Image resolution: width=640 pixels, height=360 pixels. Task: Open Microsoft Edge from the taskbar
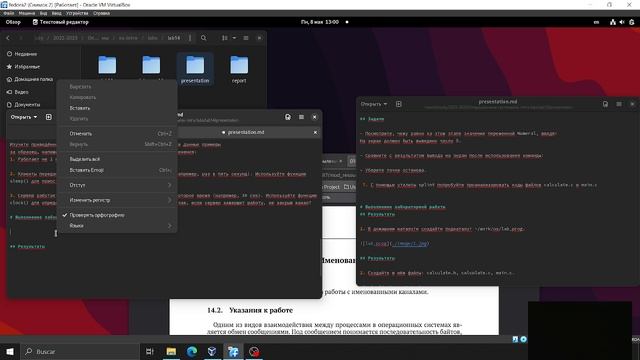[192, 351]
